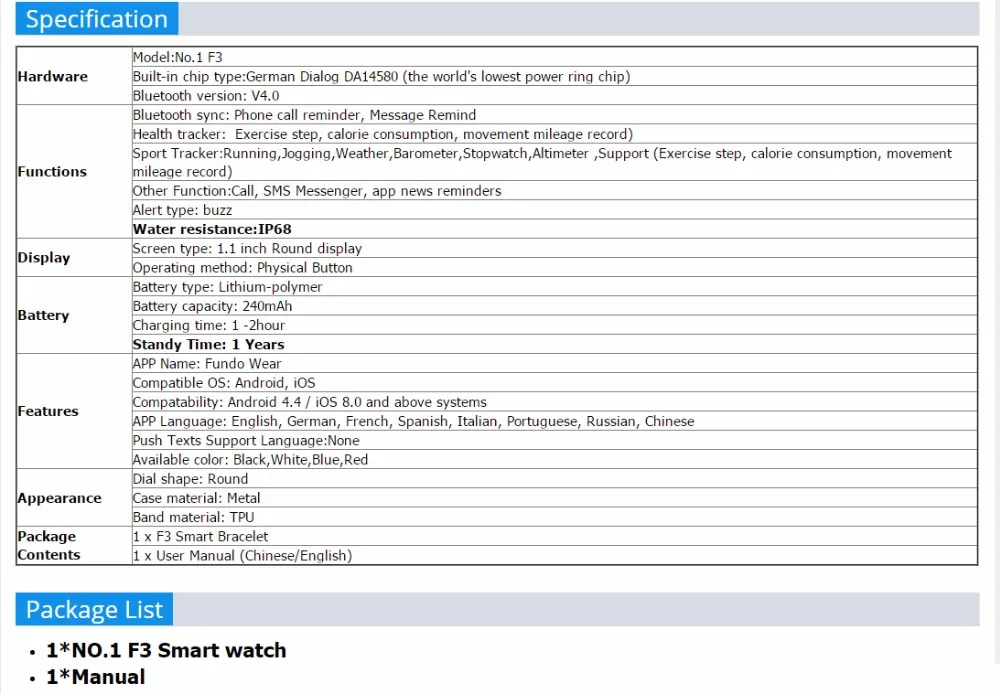
Task: Click the Bluetooth sync Phone call reminder row
Action: tap(555, 115)
